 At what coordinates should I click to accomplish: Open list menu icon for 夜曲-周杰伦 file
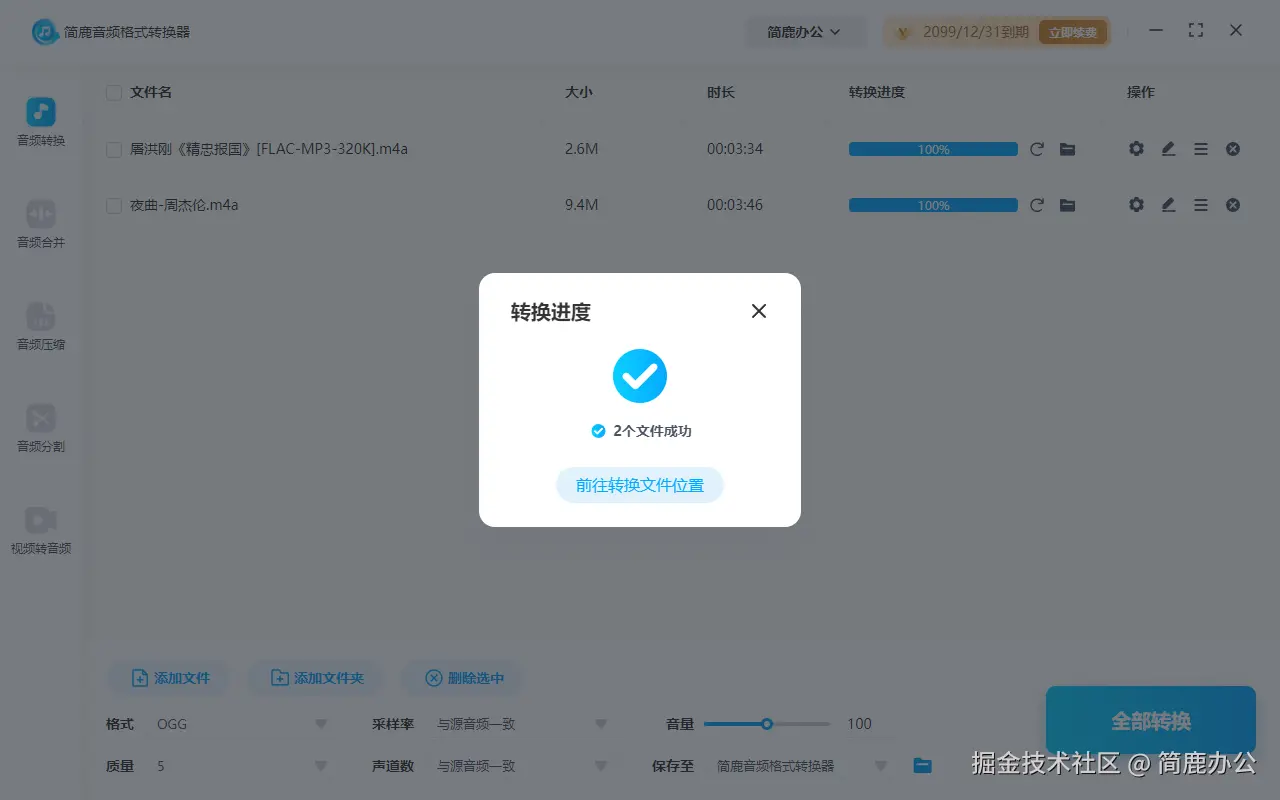tap(1201, 205)
